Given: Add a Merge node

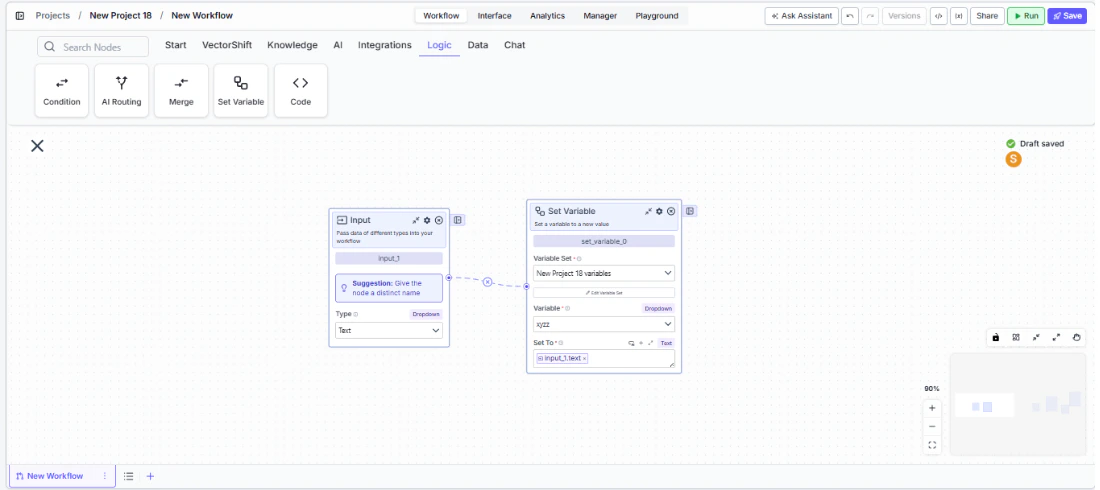Looking at the screenshot, I should [181, 91].
